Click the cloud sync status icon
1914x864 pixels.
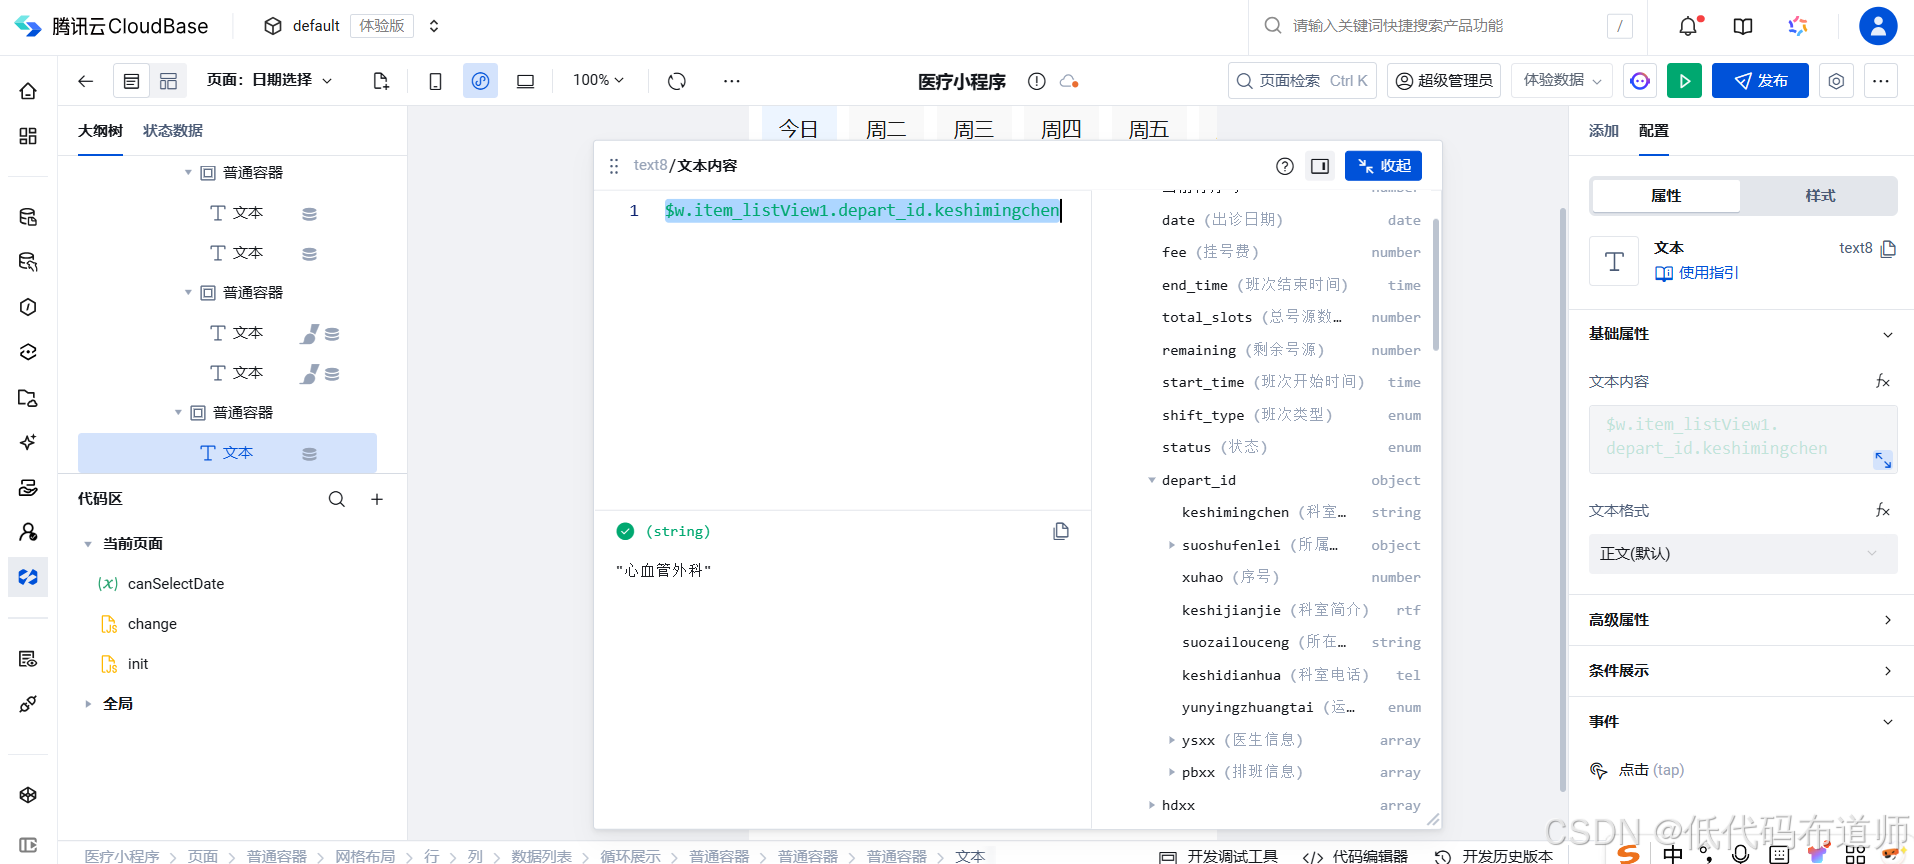click(x=1069, y=81)
